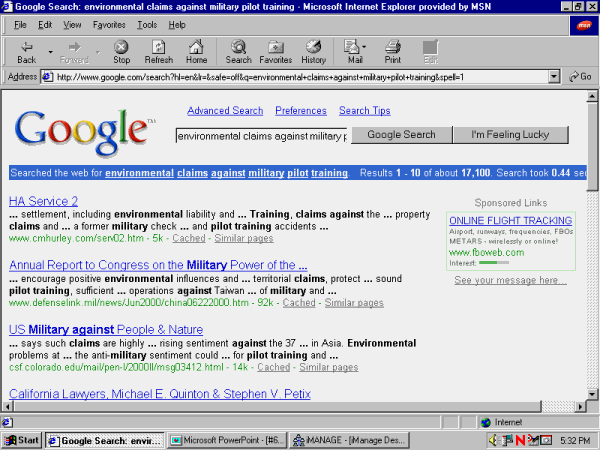Image resolution: width=600 pixels, height=450 pixels.
Task: Open the HA Service 2 result link
Action: click(x=43, y=201)
